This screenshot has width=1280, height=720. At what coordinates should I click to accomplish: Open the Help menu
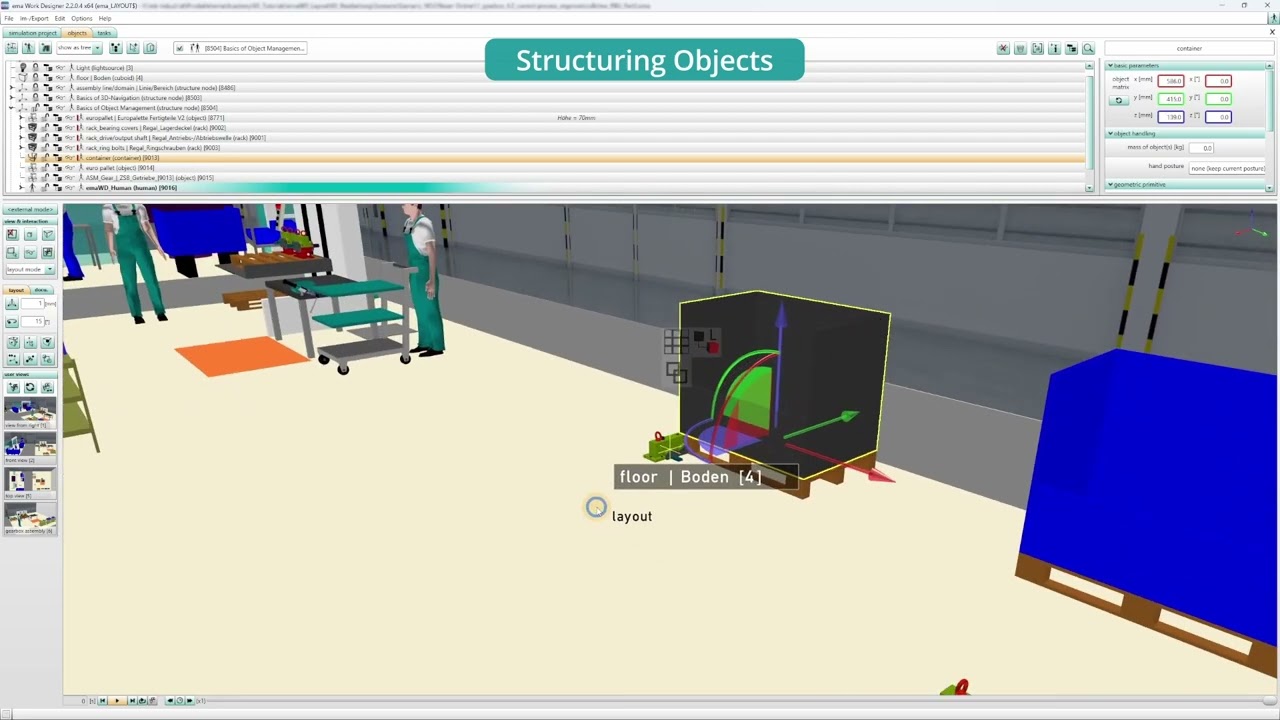[x=105, y=18]
